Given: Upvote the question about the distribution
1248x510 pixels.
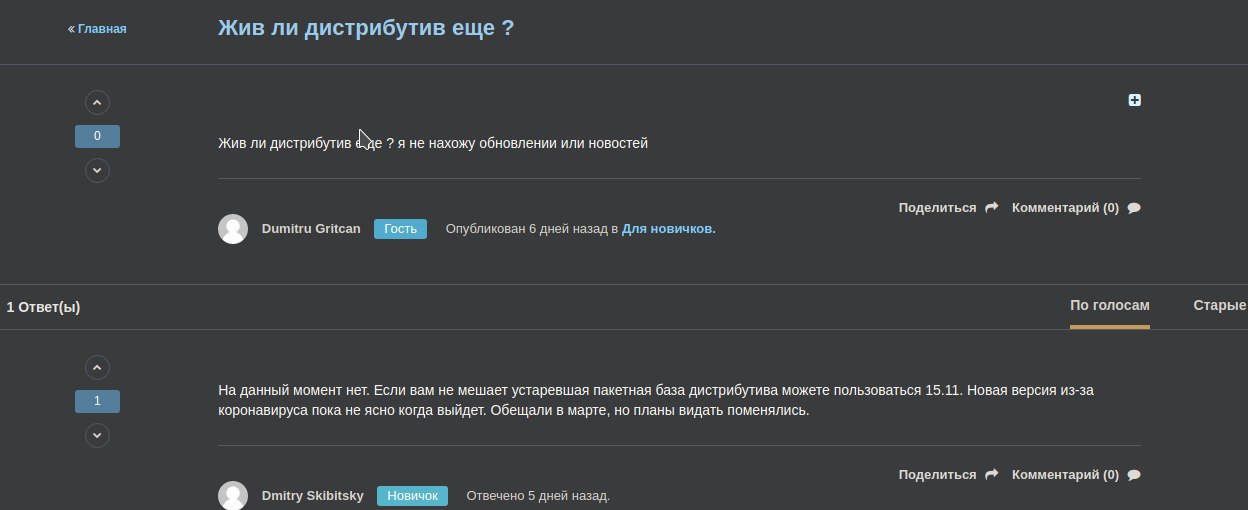Looking at the screenshot, I should [97, 102].
